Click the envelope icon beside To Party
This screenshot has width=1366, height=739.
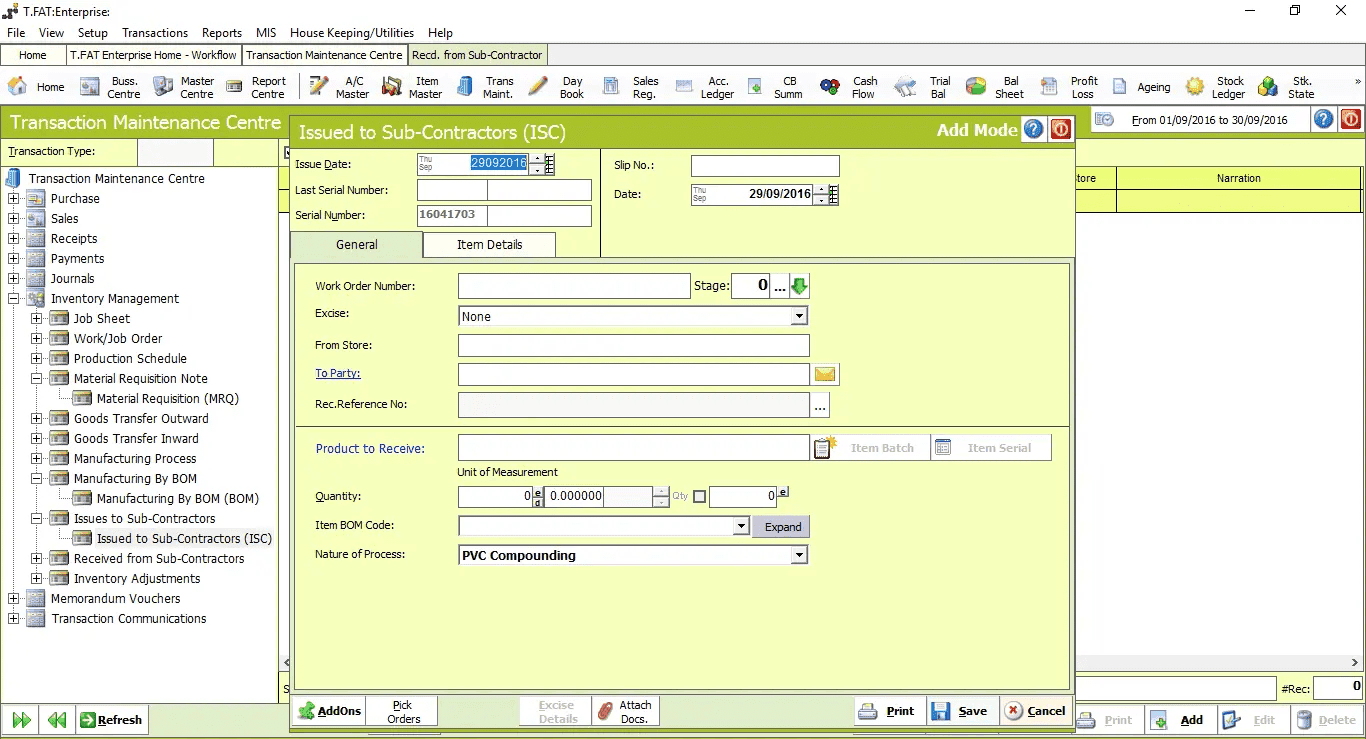click(825, 374)
